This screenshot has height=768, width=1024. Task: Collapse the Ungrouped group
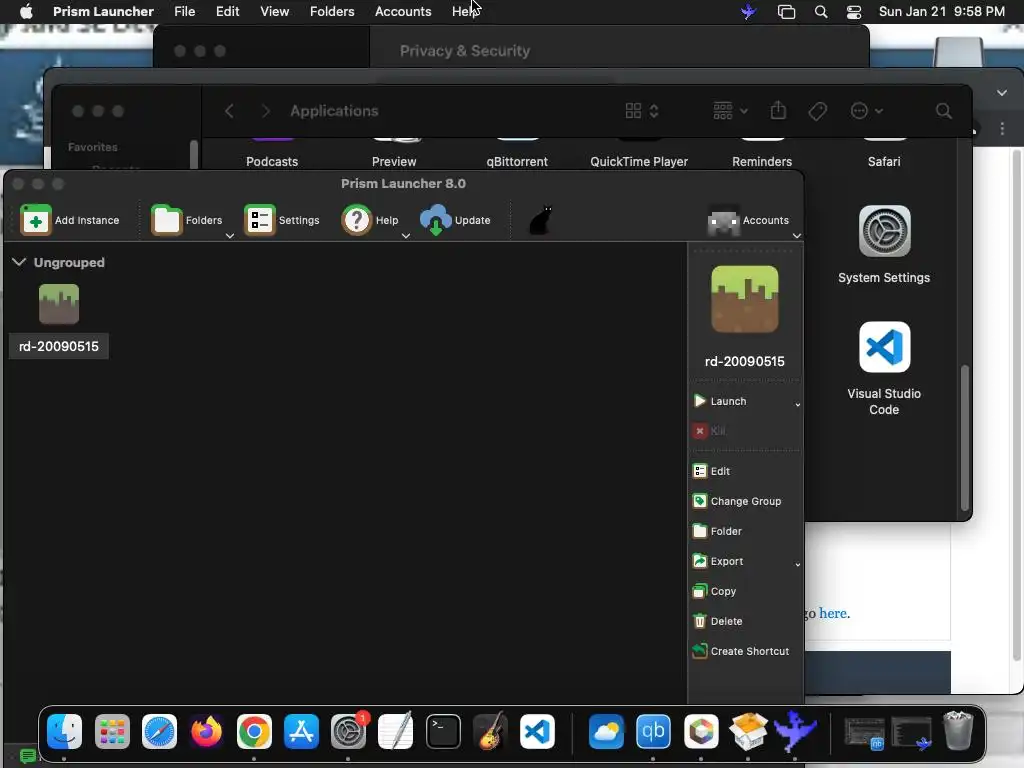pyautogui.click(x=19, y=262)
